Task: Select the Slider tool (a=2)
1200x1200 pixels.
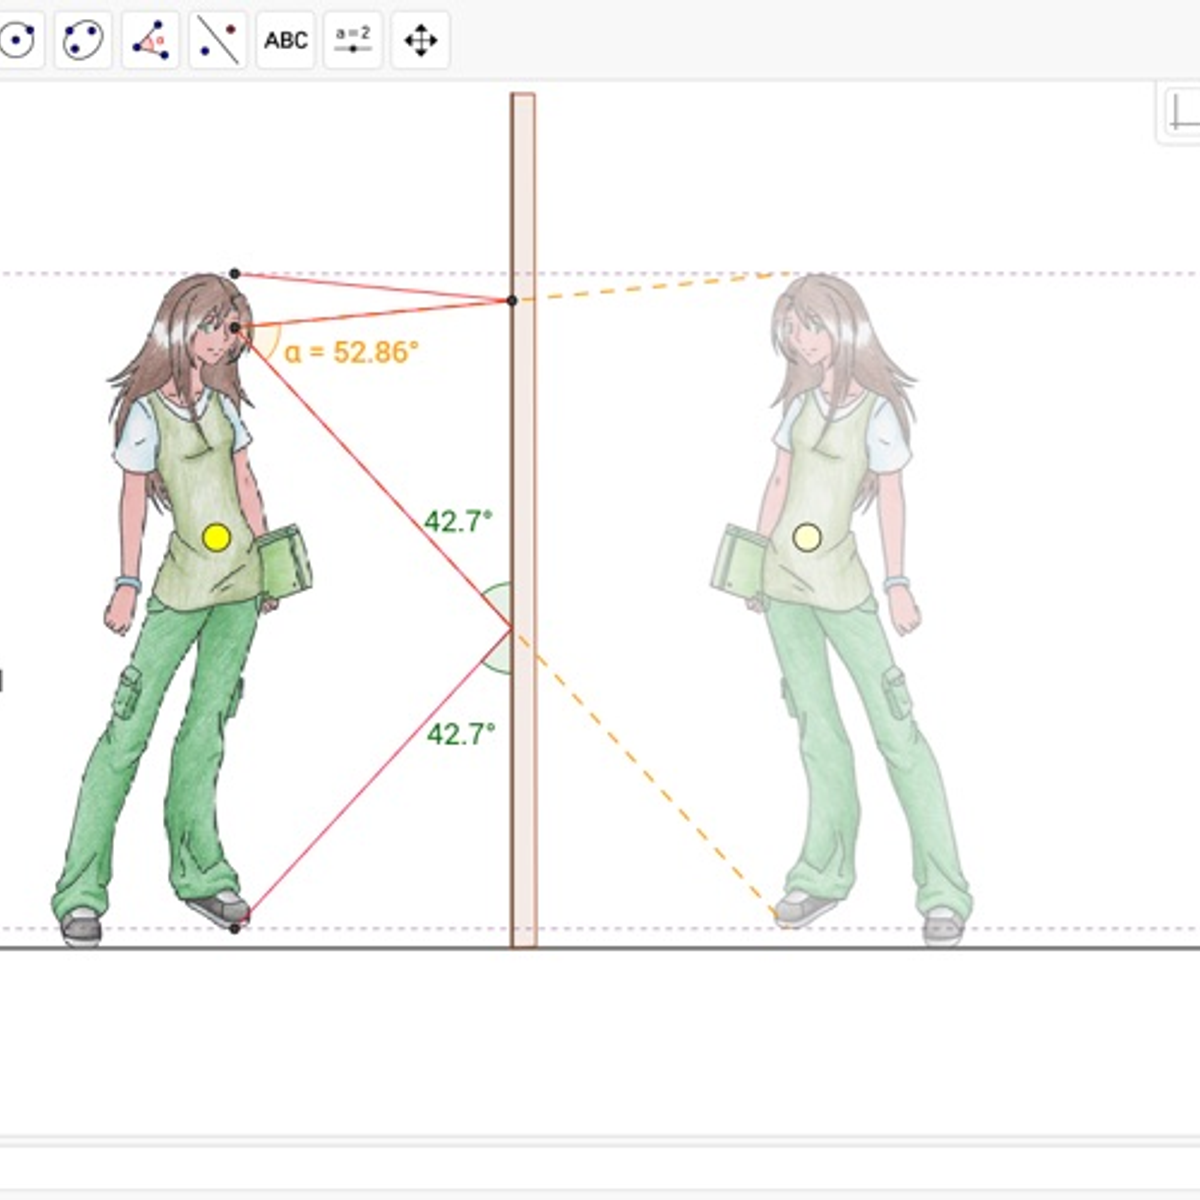Action: pos(353,40)
